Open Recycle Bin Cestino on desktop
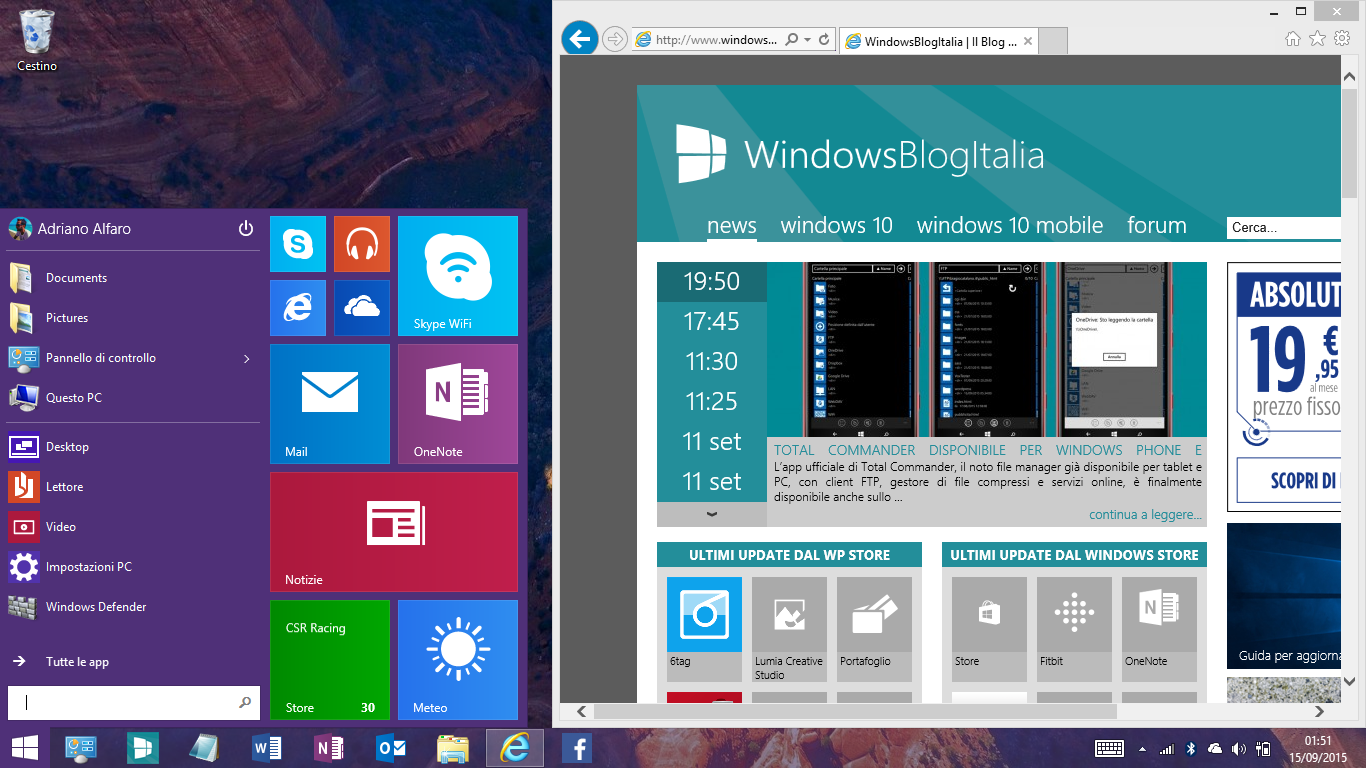 37,40
